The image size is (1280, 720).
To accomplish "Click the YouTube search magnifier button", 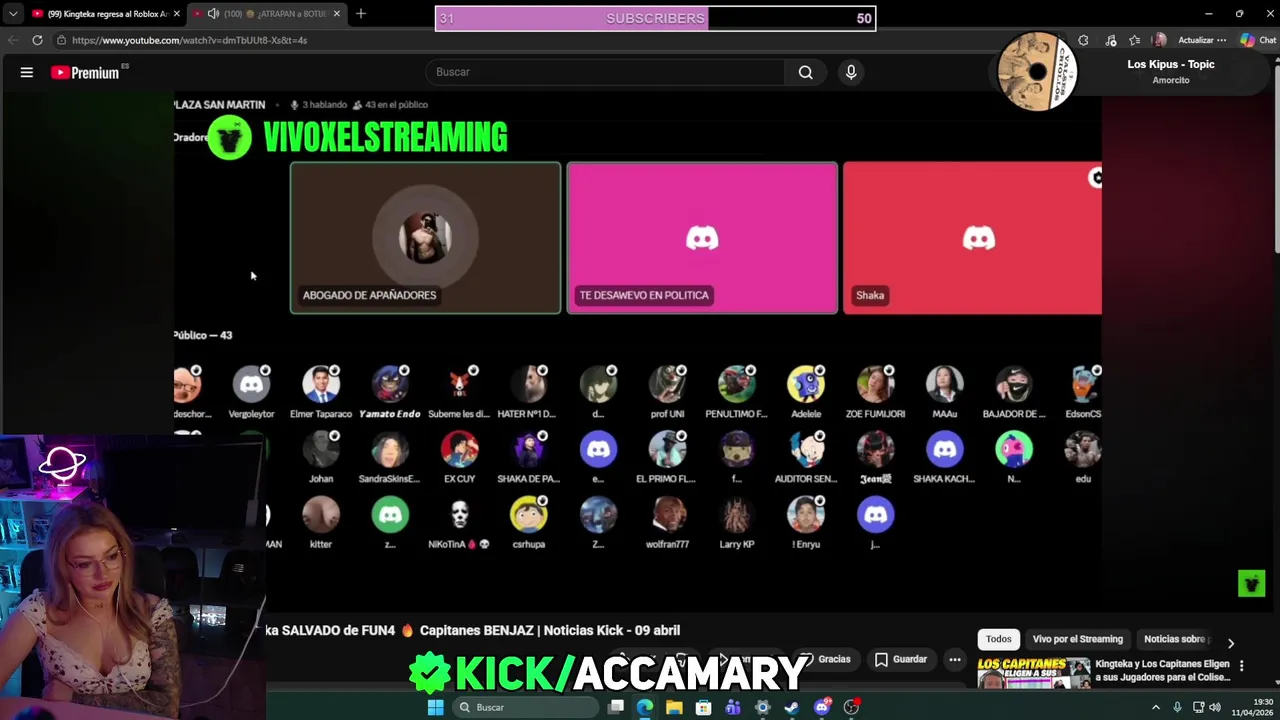I will tap(805, 72).
